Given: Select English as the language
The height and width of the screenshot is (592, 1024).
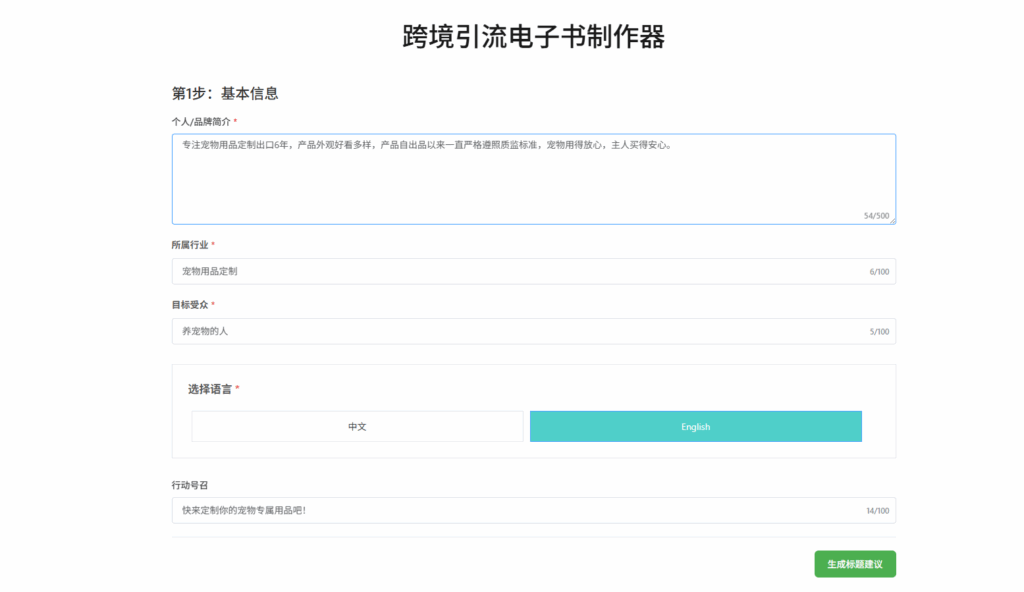Looking at the screenshot, I should point(695,426).
